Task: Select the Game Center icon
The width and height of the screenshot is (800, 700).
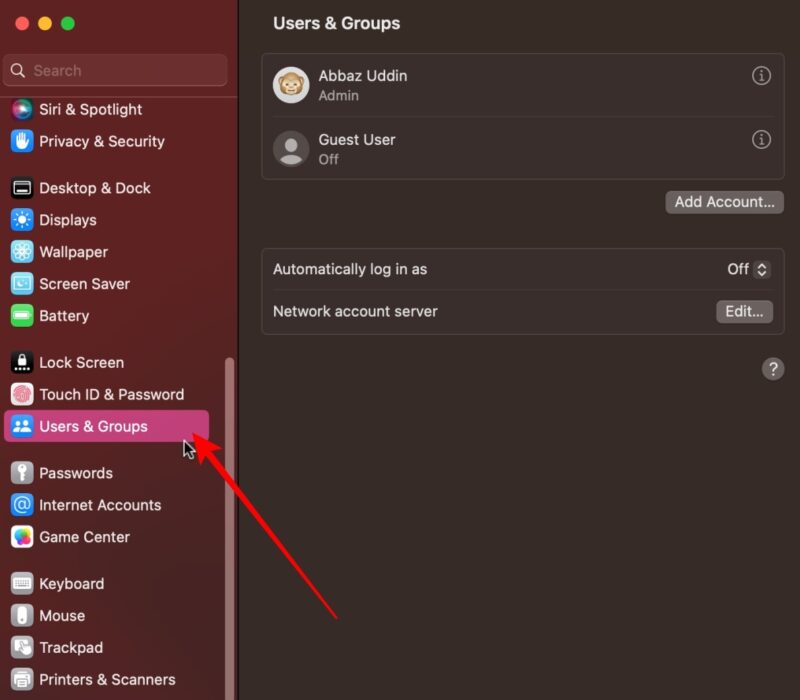Action: (22, 537)
